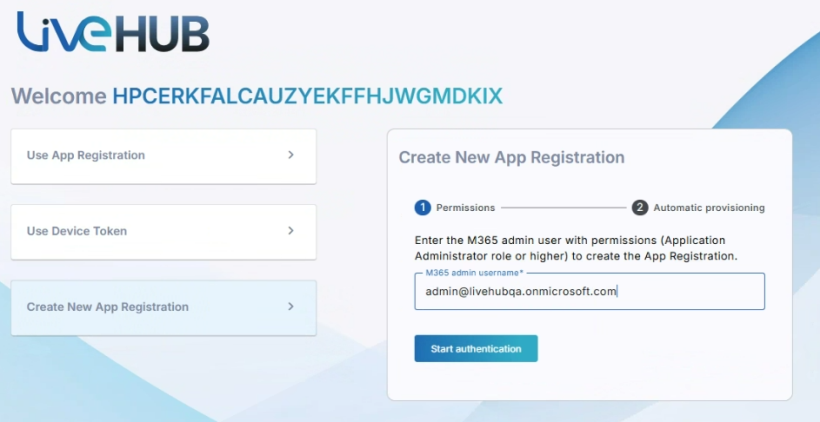Click the Application Administrator role instruction text

coord(570,248)
